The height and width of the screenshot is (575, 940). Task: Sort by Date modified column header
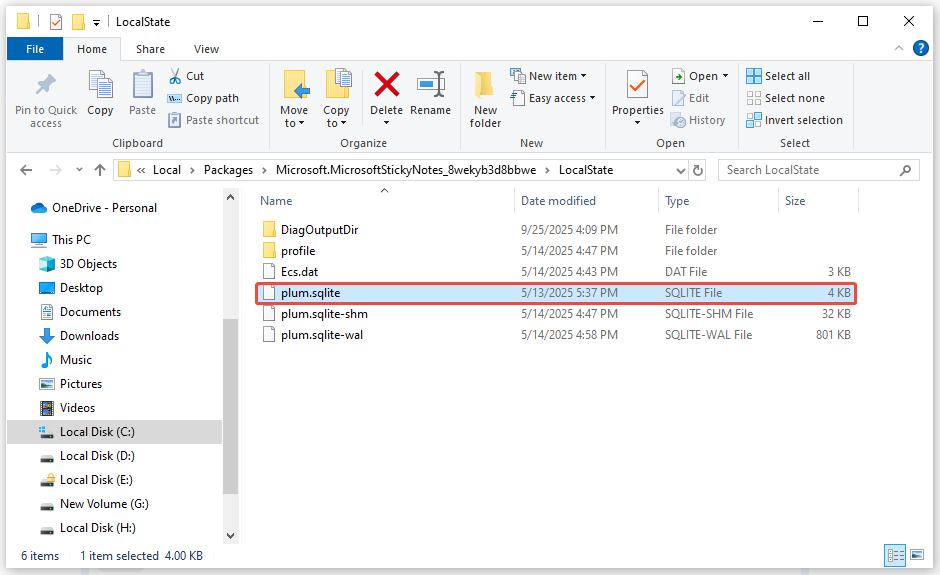pyautogui.click(x=558, y=201)
